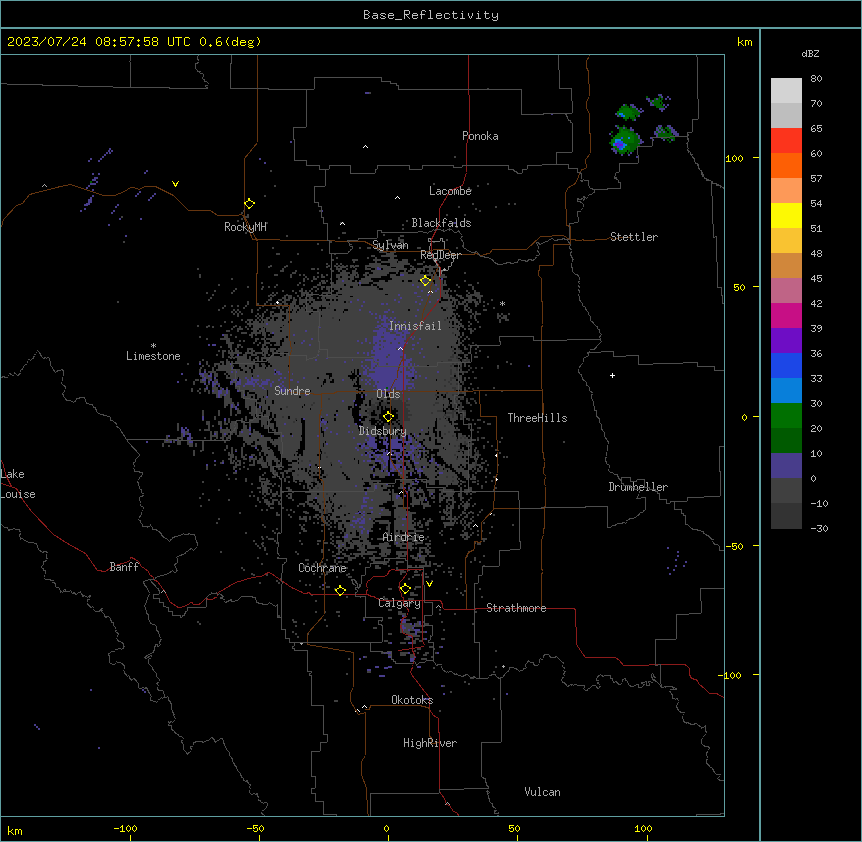The width and height of the screenshot is (862, 842).
Task: Select the red 60-65 dBZ legend swatch
Action: click(x=786, y=140)
